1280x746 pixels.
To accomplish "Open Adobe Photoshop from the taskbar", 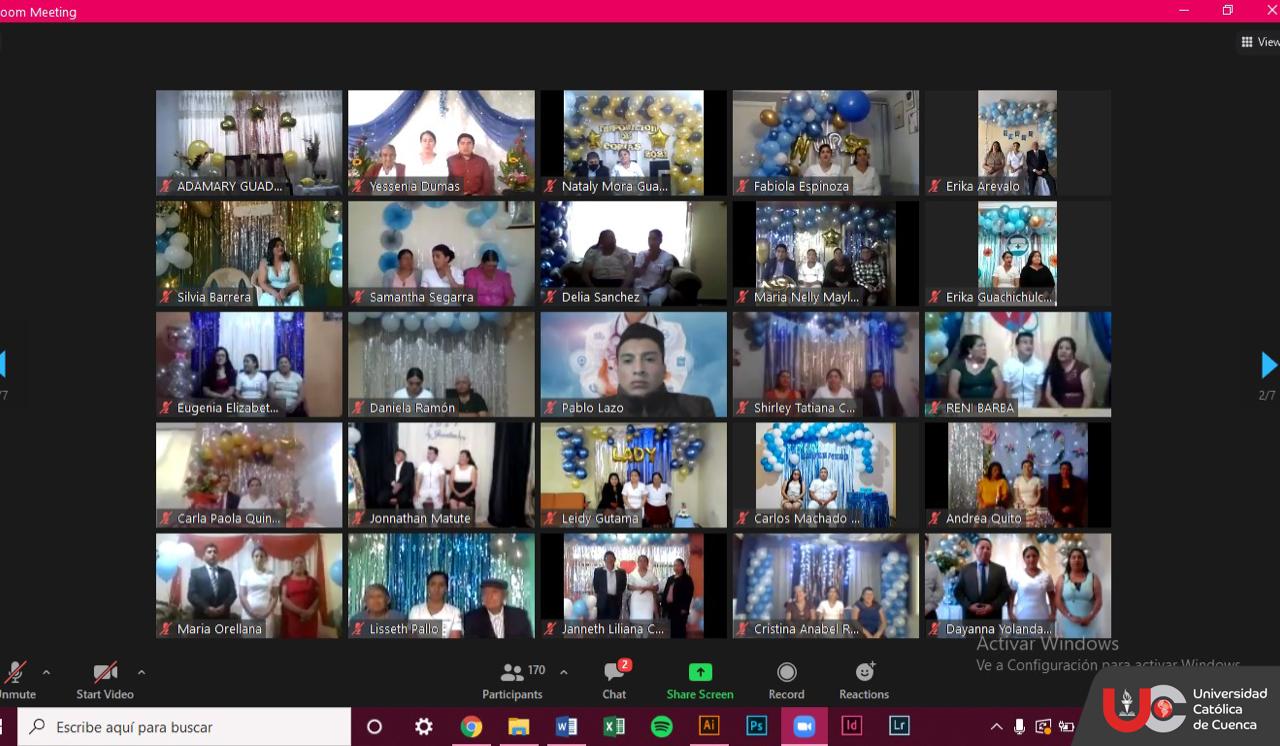I will (x=757, y=727).
